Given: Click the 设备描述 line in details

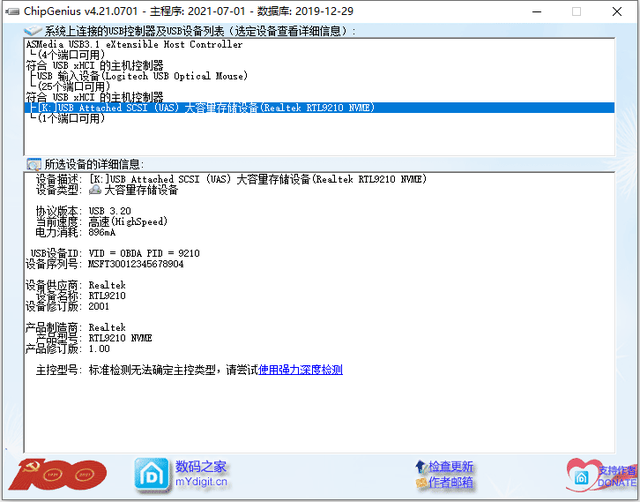Looking at the screenshot, I should pos(231,179).
